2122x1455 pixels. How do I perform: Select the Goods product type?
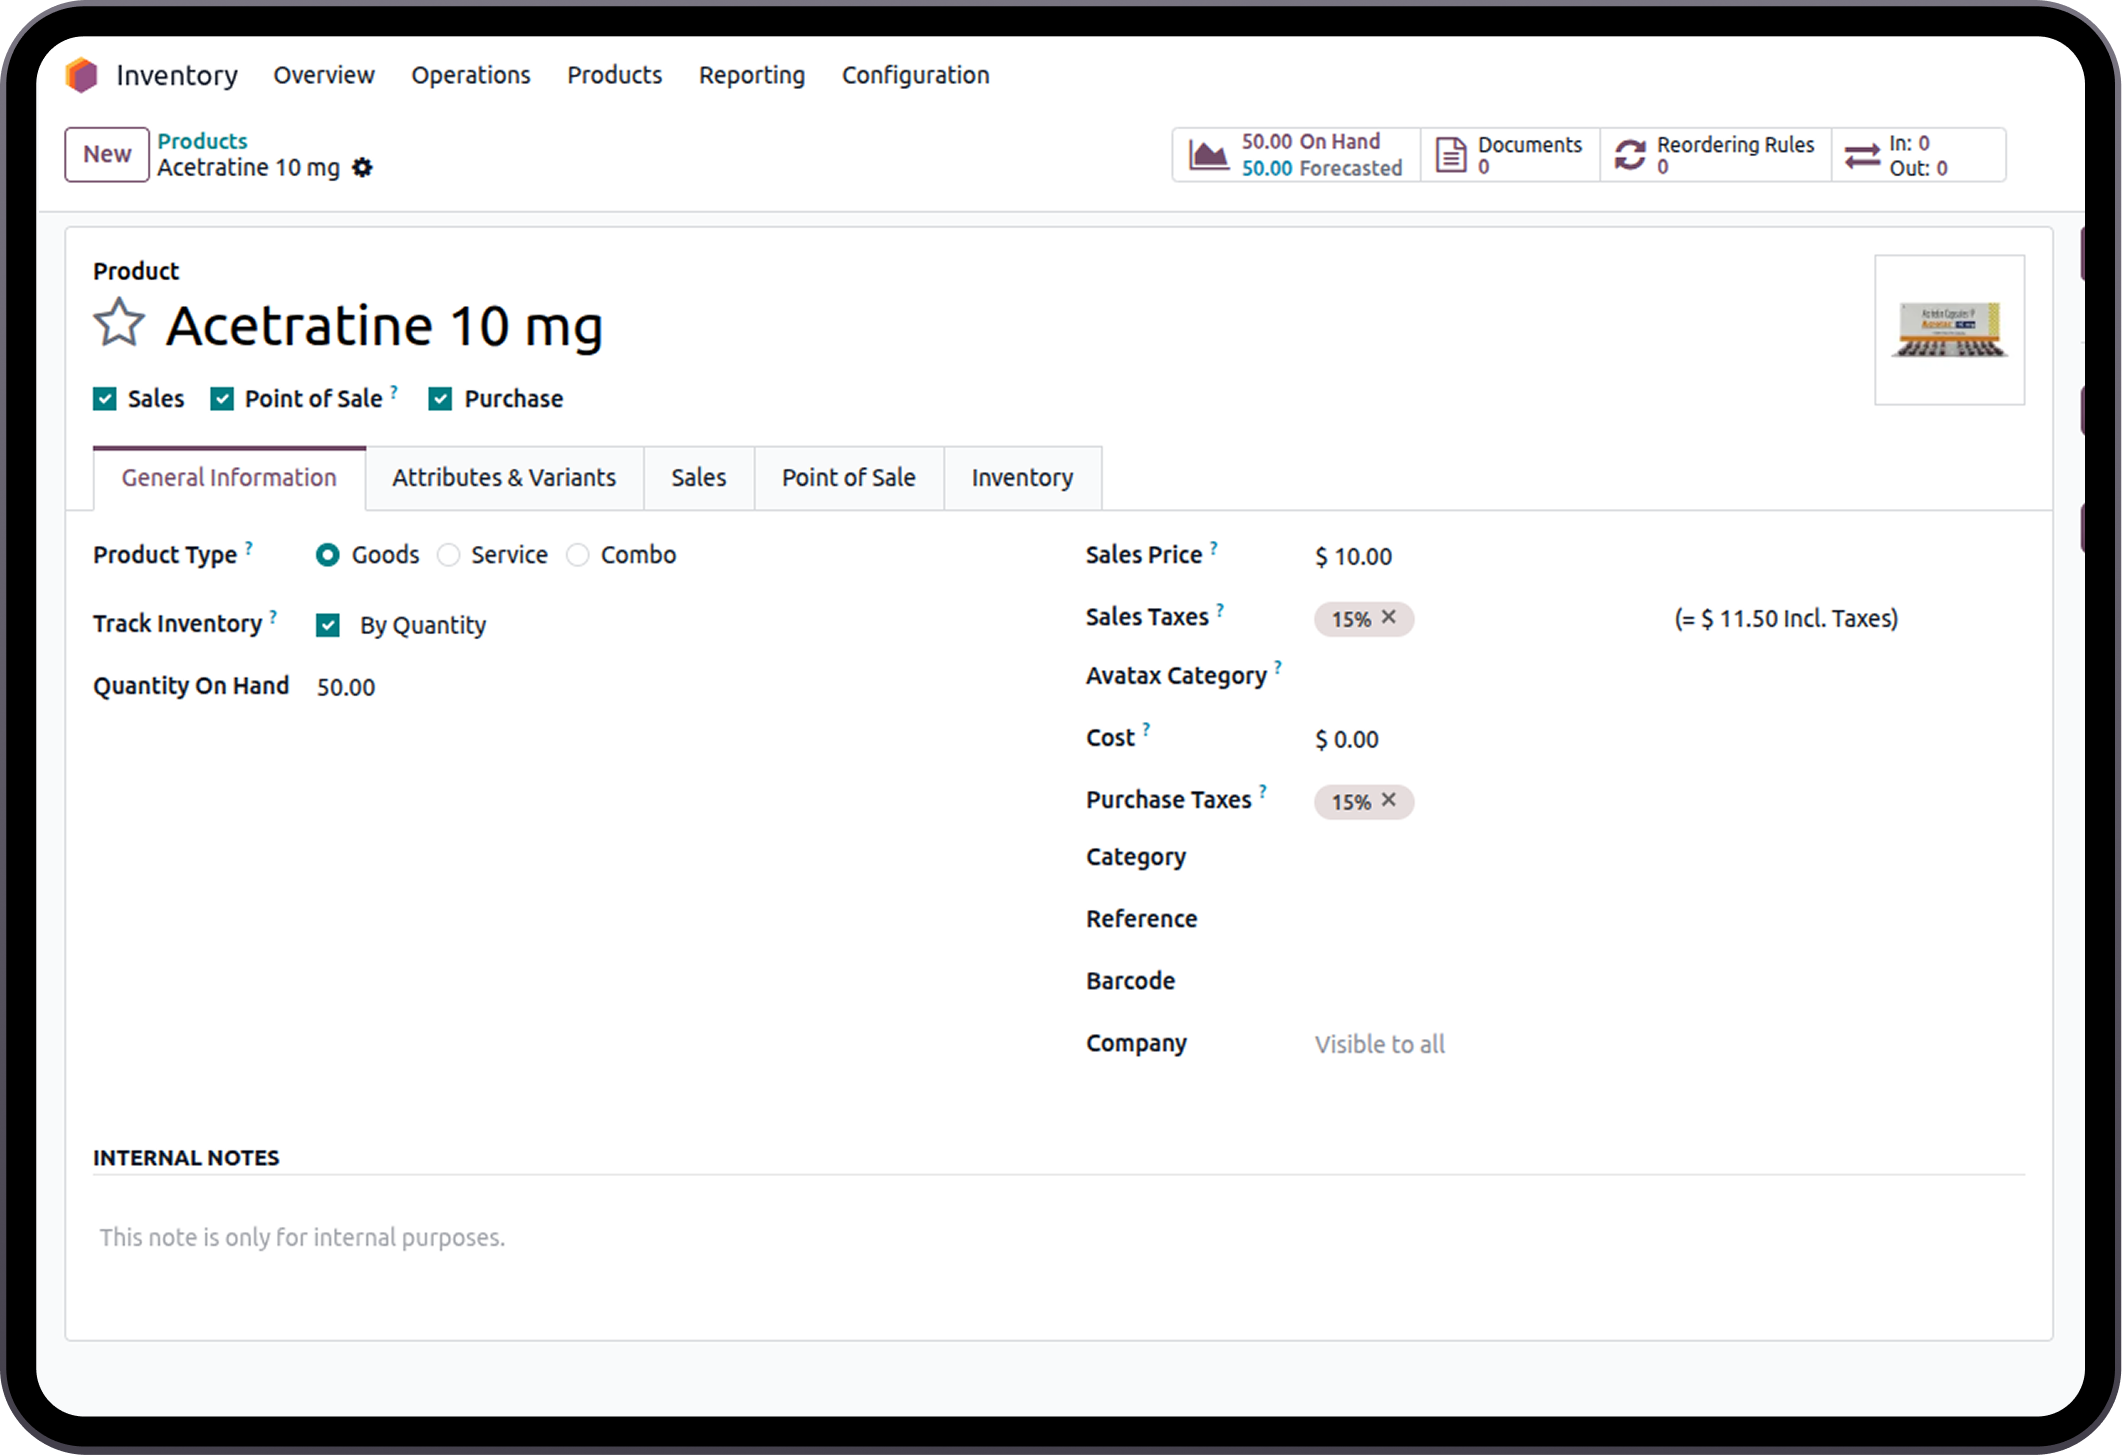tap(328, 555)
